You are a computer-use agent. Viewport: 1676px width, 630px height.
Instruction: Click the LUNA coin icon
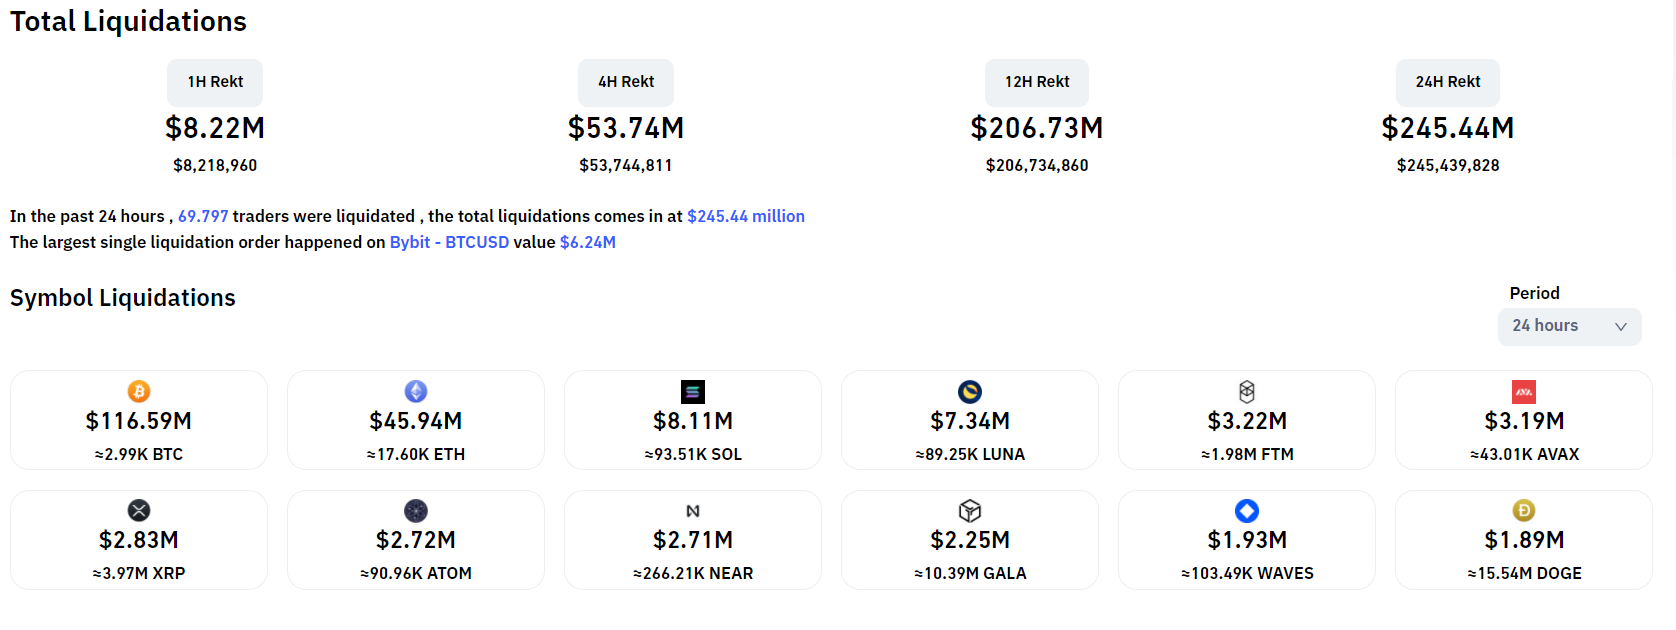click(x=970, y=392)
